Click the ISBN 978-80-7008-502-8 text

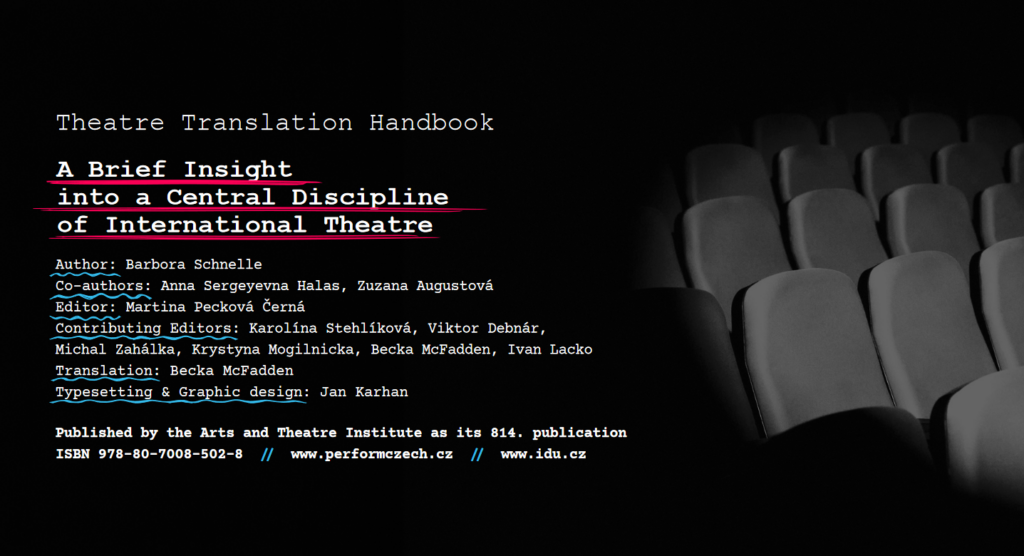pos(149,454)
